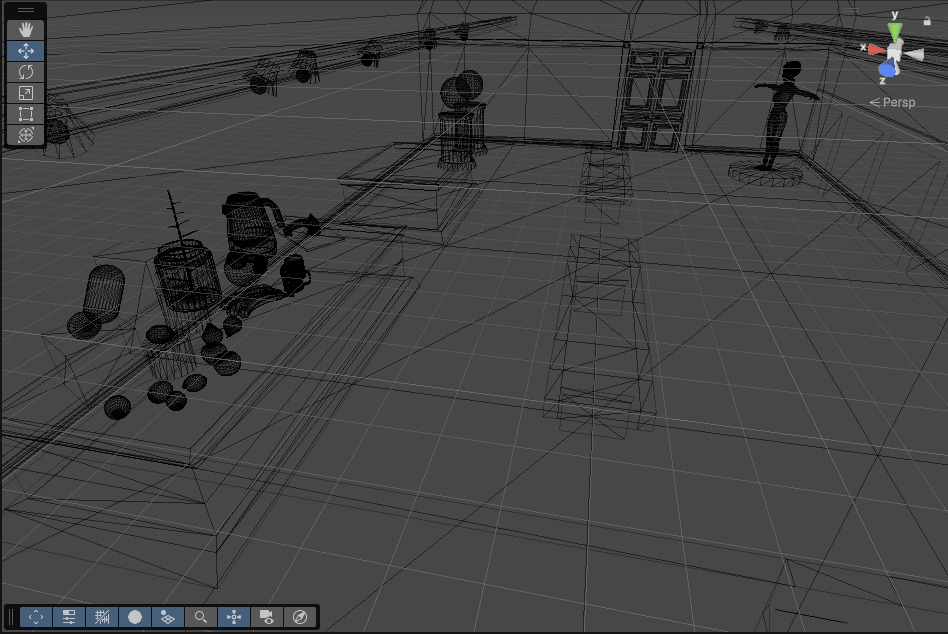The width and height of the screenshot is (948, 634).
Task: Toggle the grid visibility overlay button
Action: click(168, 617)
